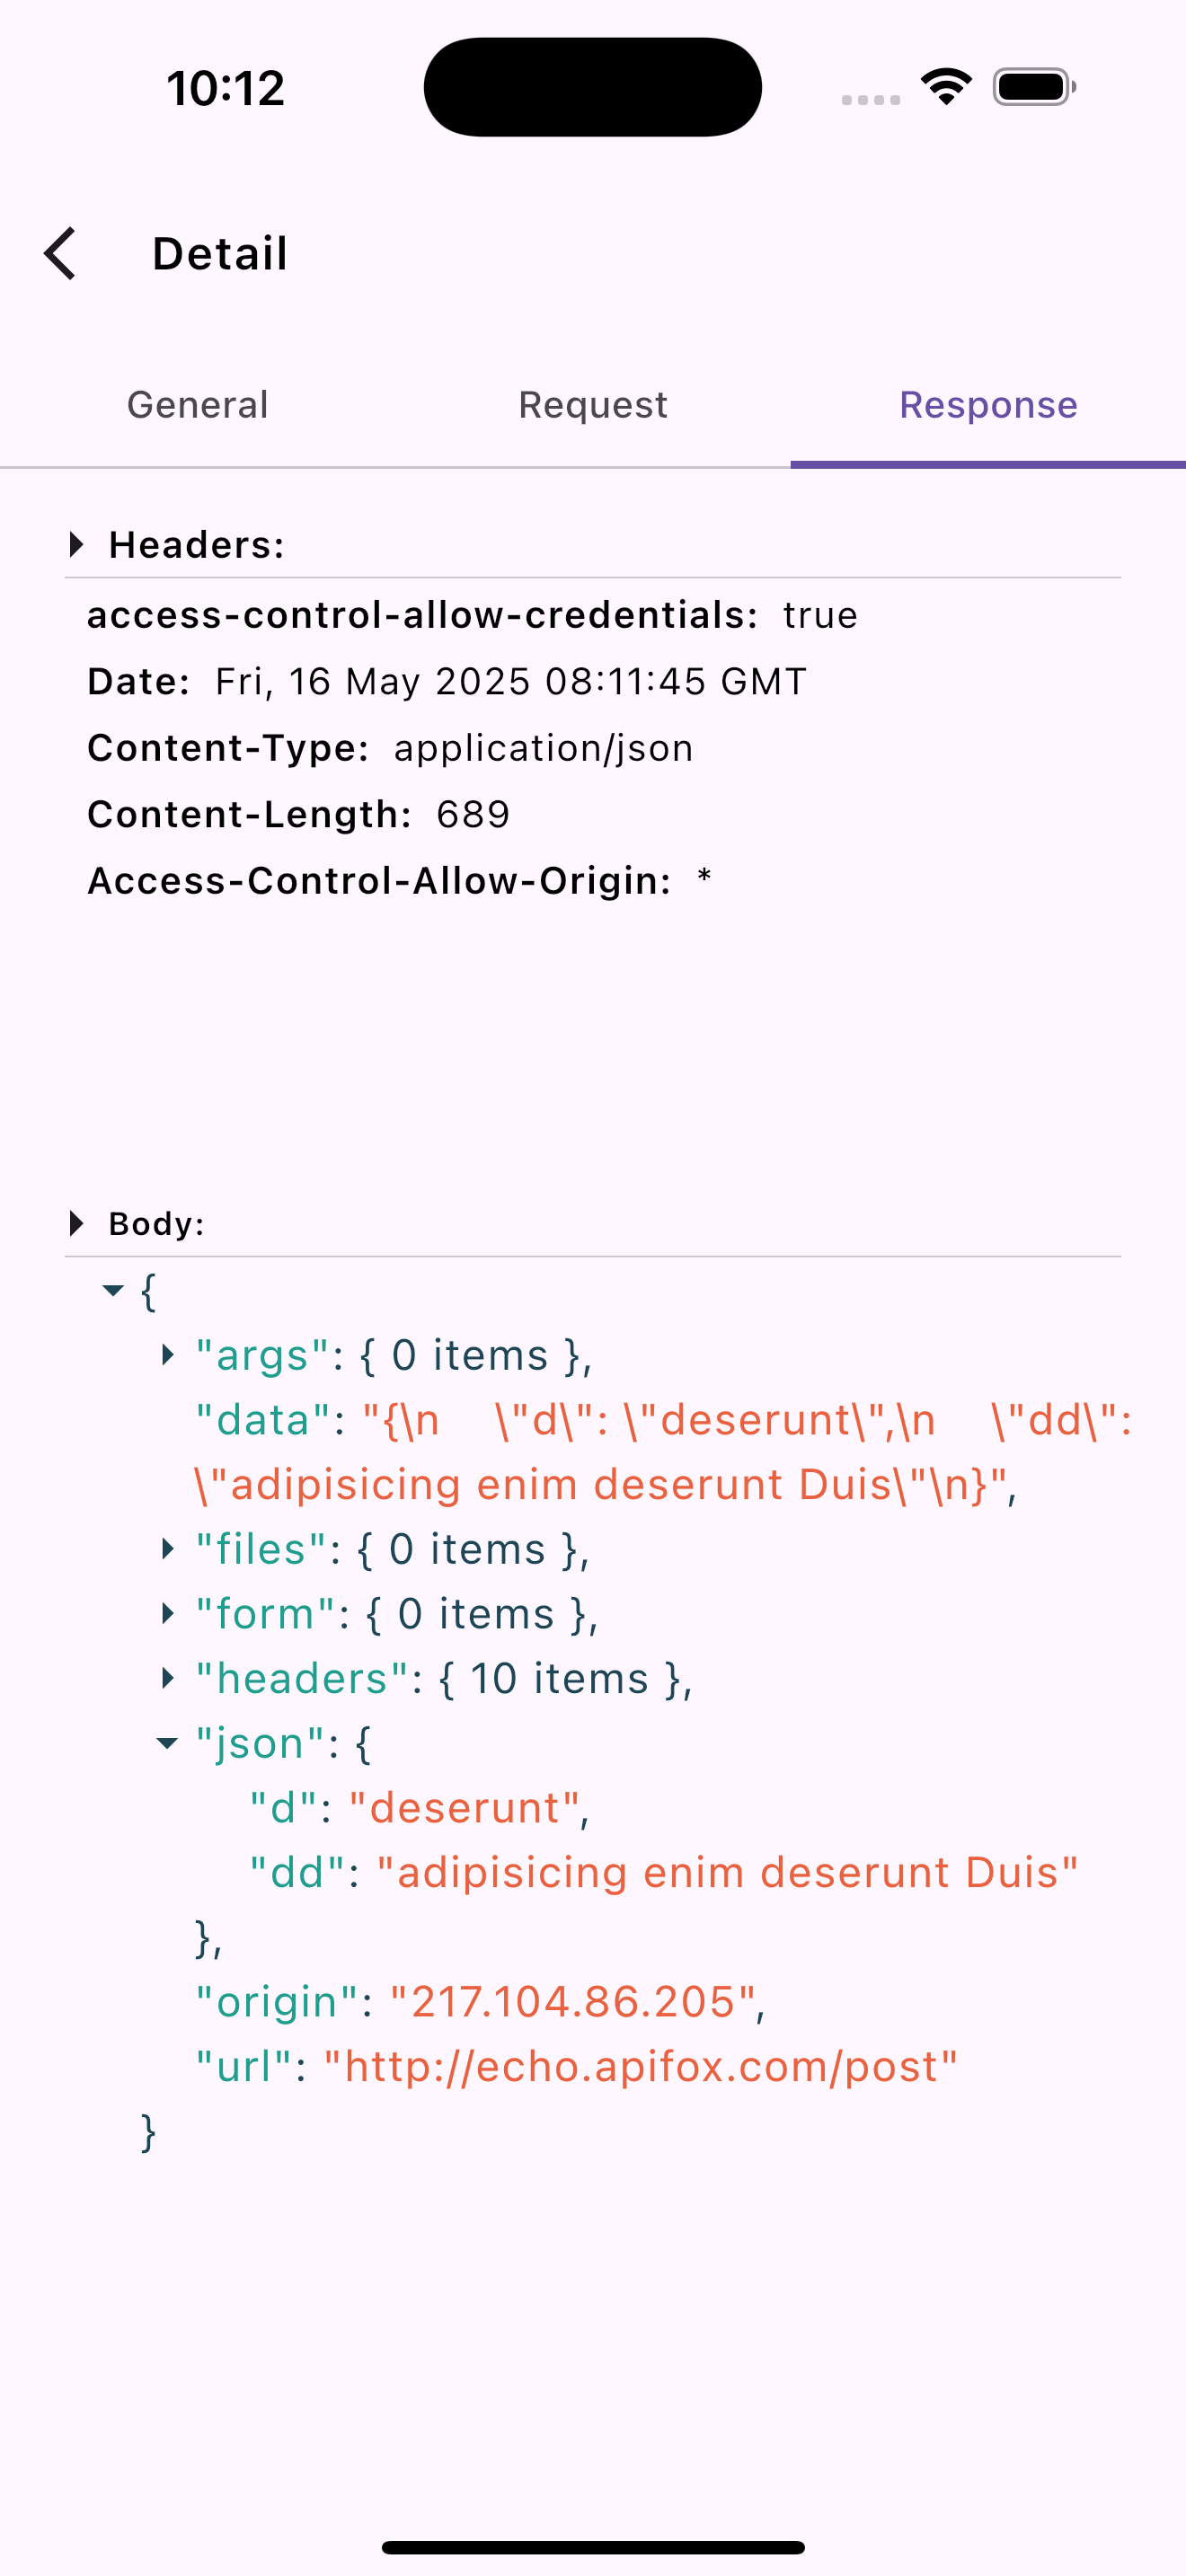Tap the Detail title text
This screenshot has width=1186, height=2576.
(219, 253)
